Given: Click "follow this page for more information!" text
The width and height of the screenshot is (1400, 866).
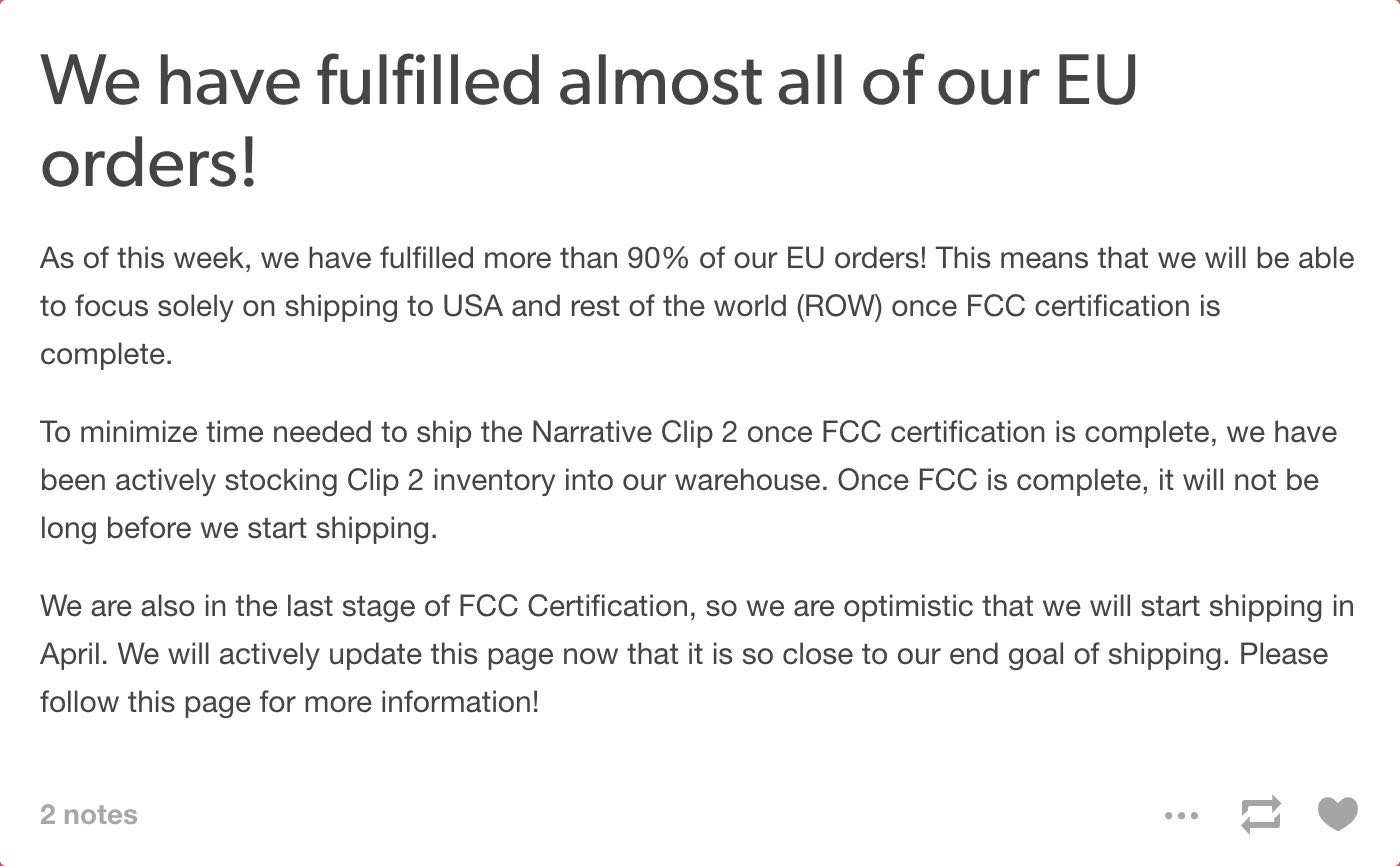Looking at the screenshot, I should (x=290, y=702).
